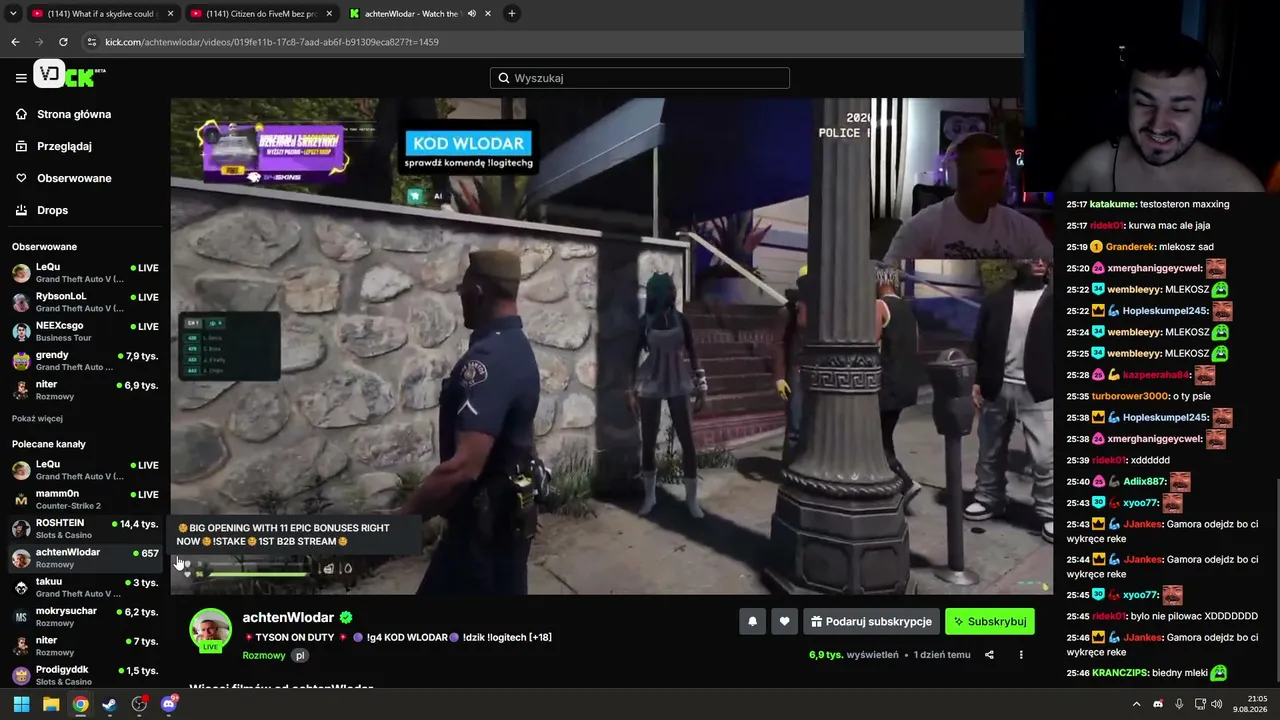Open Obserwowane in the sidebar
The width and height of the screenshot is (1280, 720).
point(74,178)
